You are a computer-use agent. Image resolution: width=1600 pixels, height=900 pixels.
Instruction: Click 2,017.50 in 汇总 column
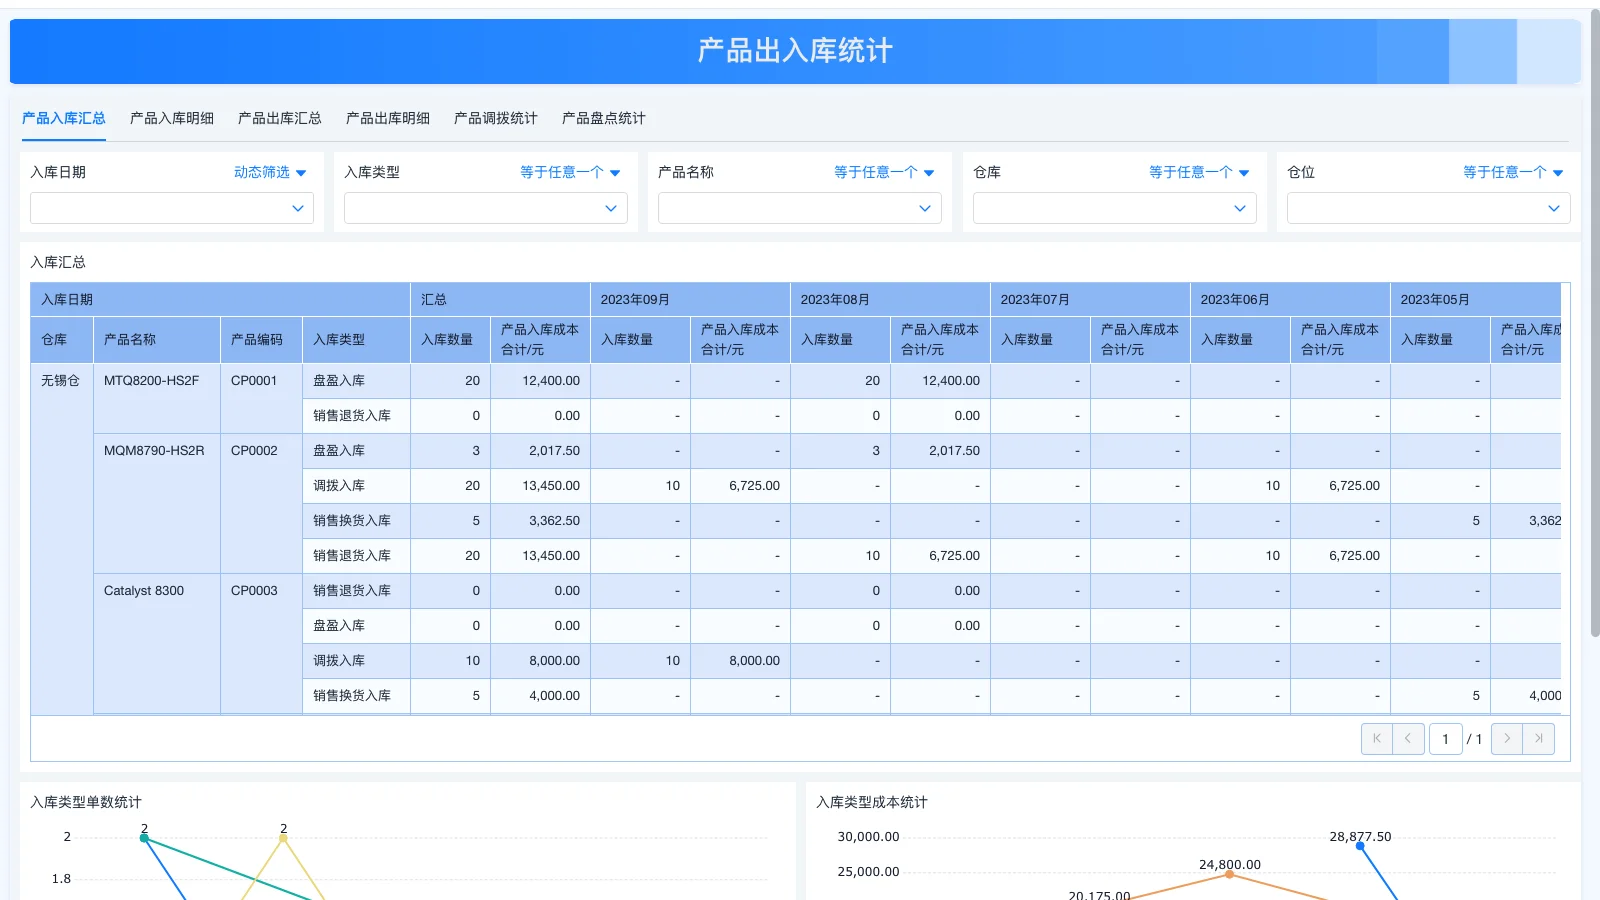click(540, 451)
